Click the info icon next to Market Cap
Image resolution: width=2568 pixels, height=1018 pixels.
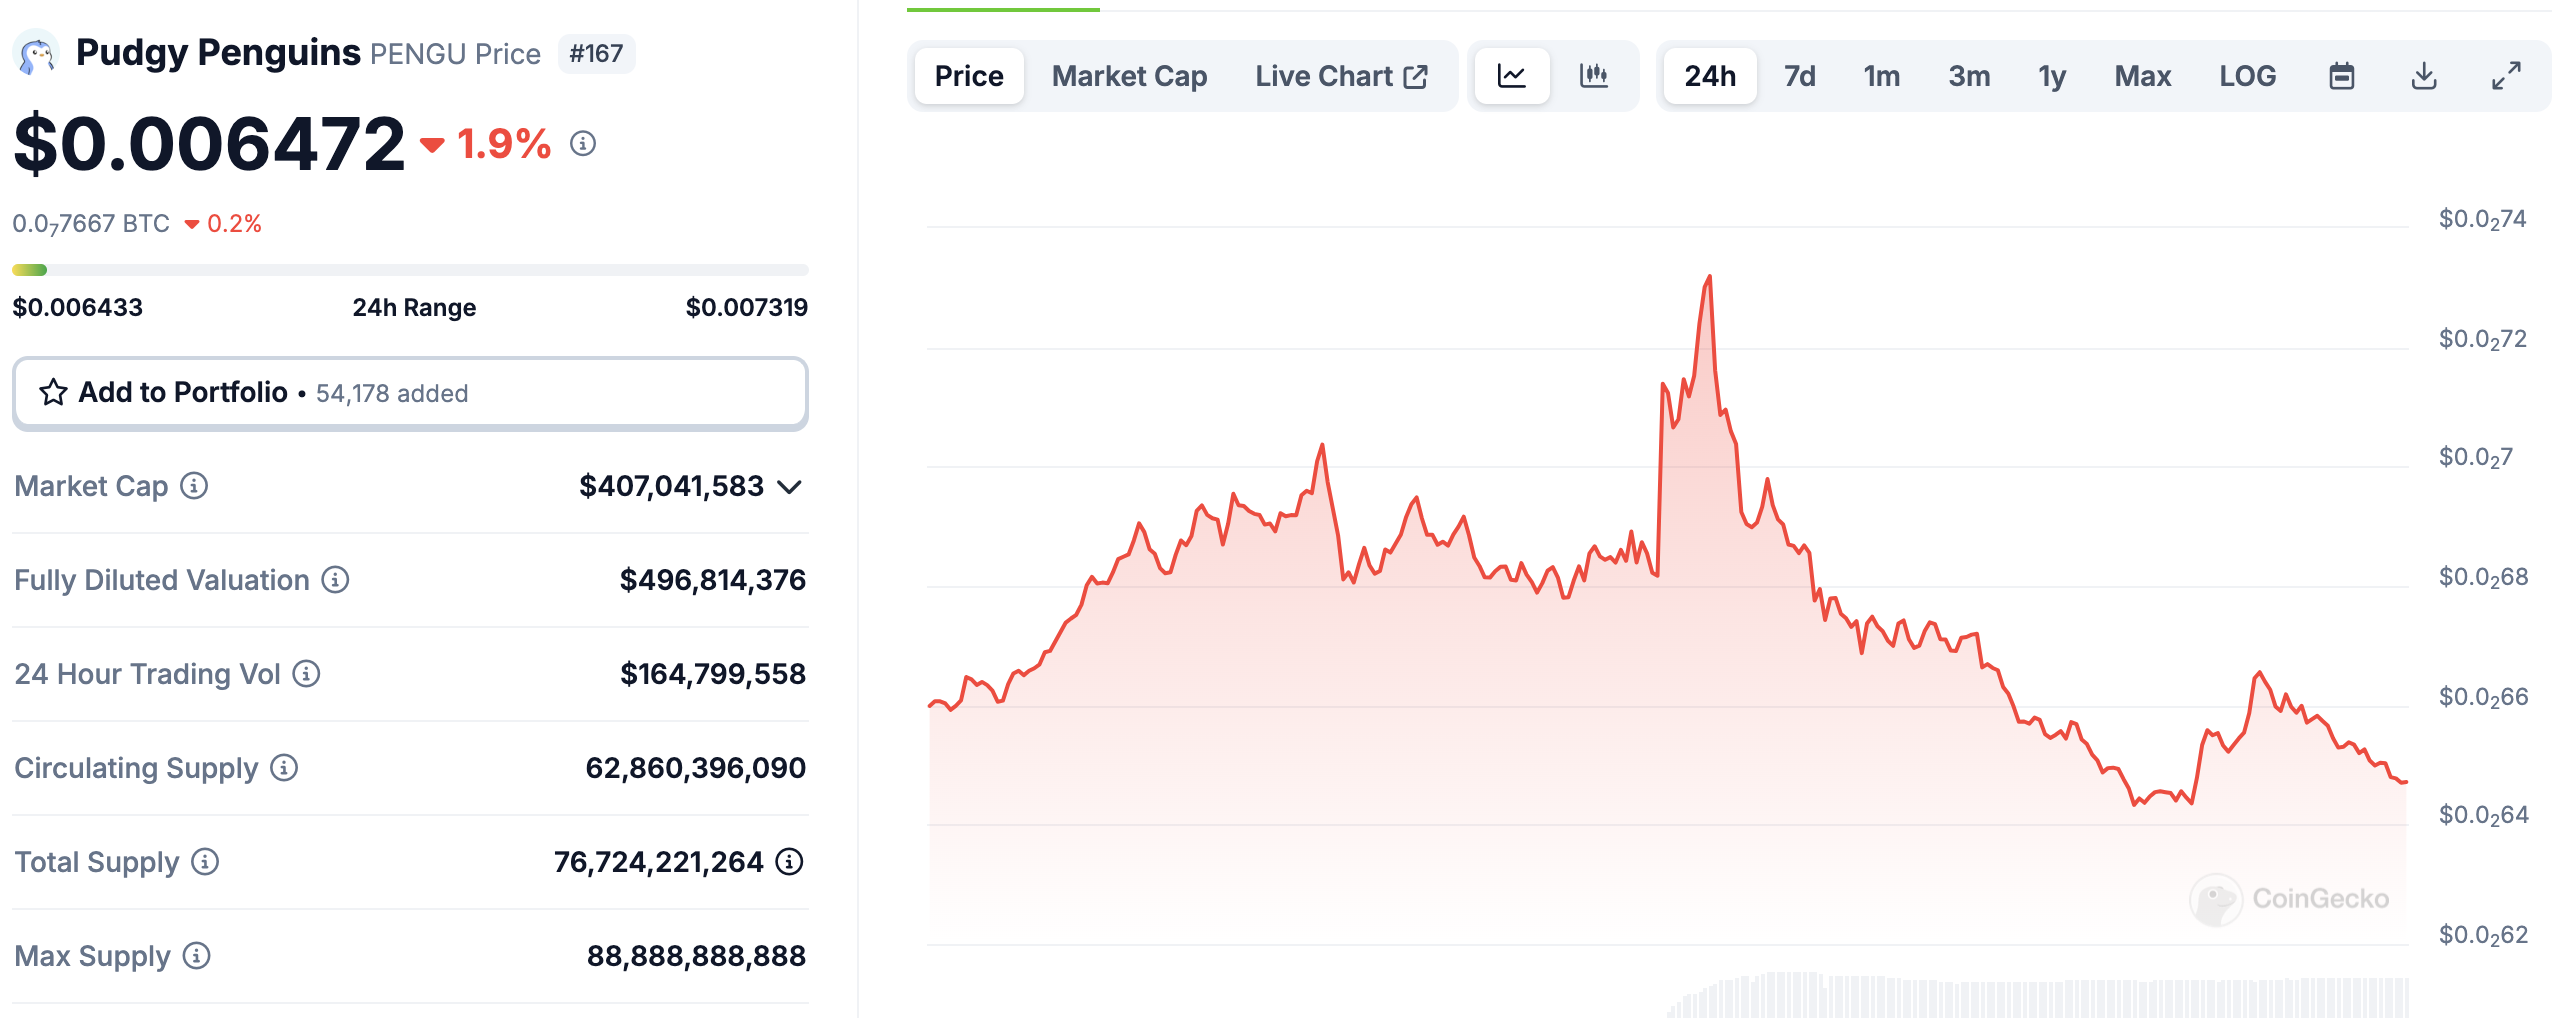pos(196,487)
